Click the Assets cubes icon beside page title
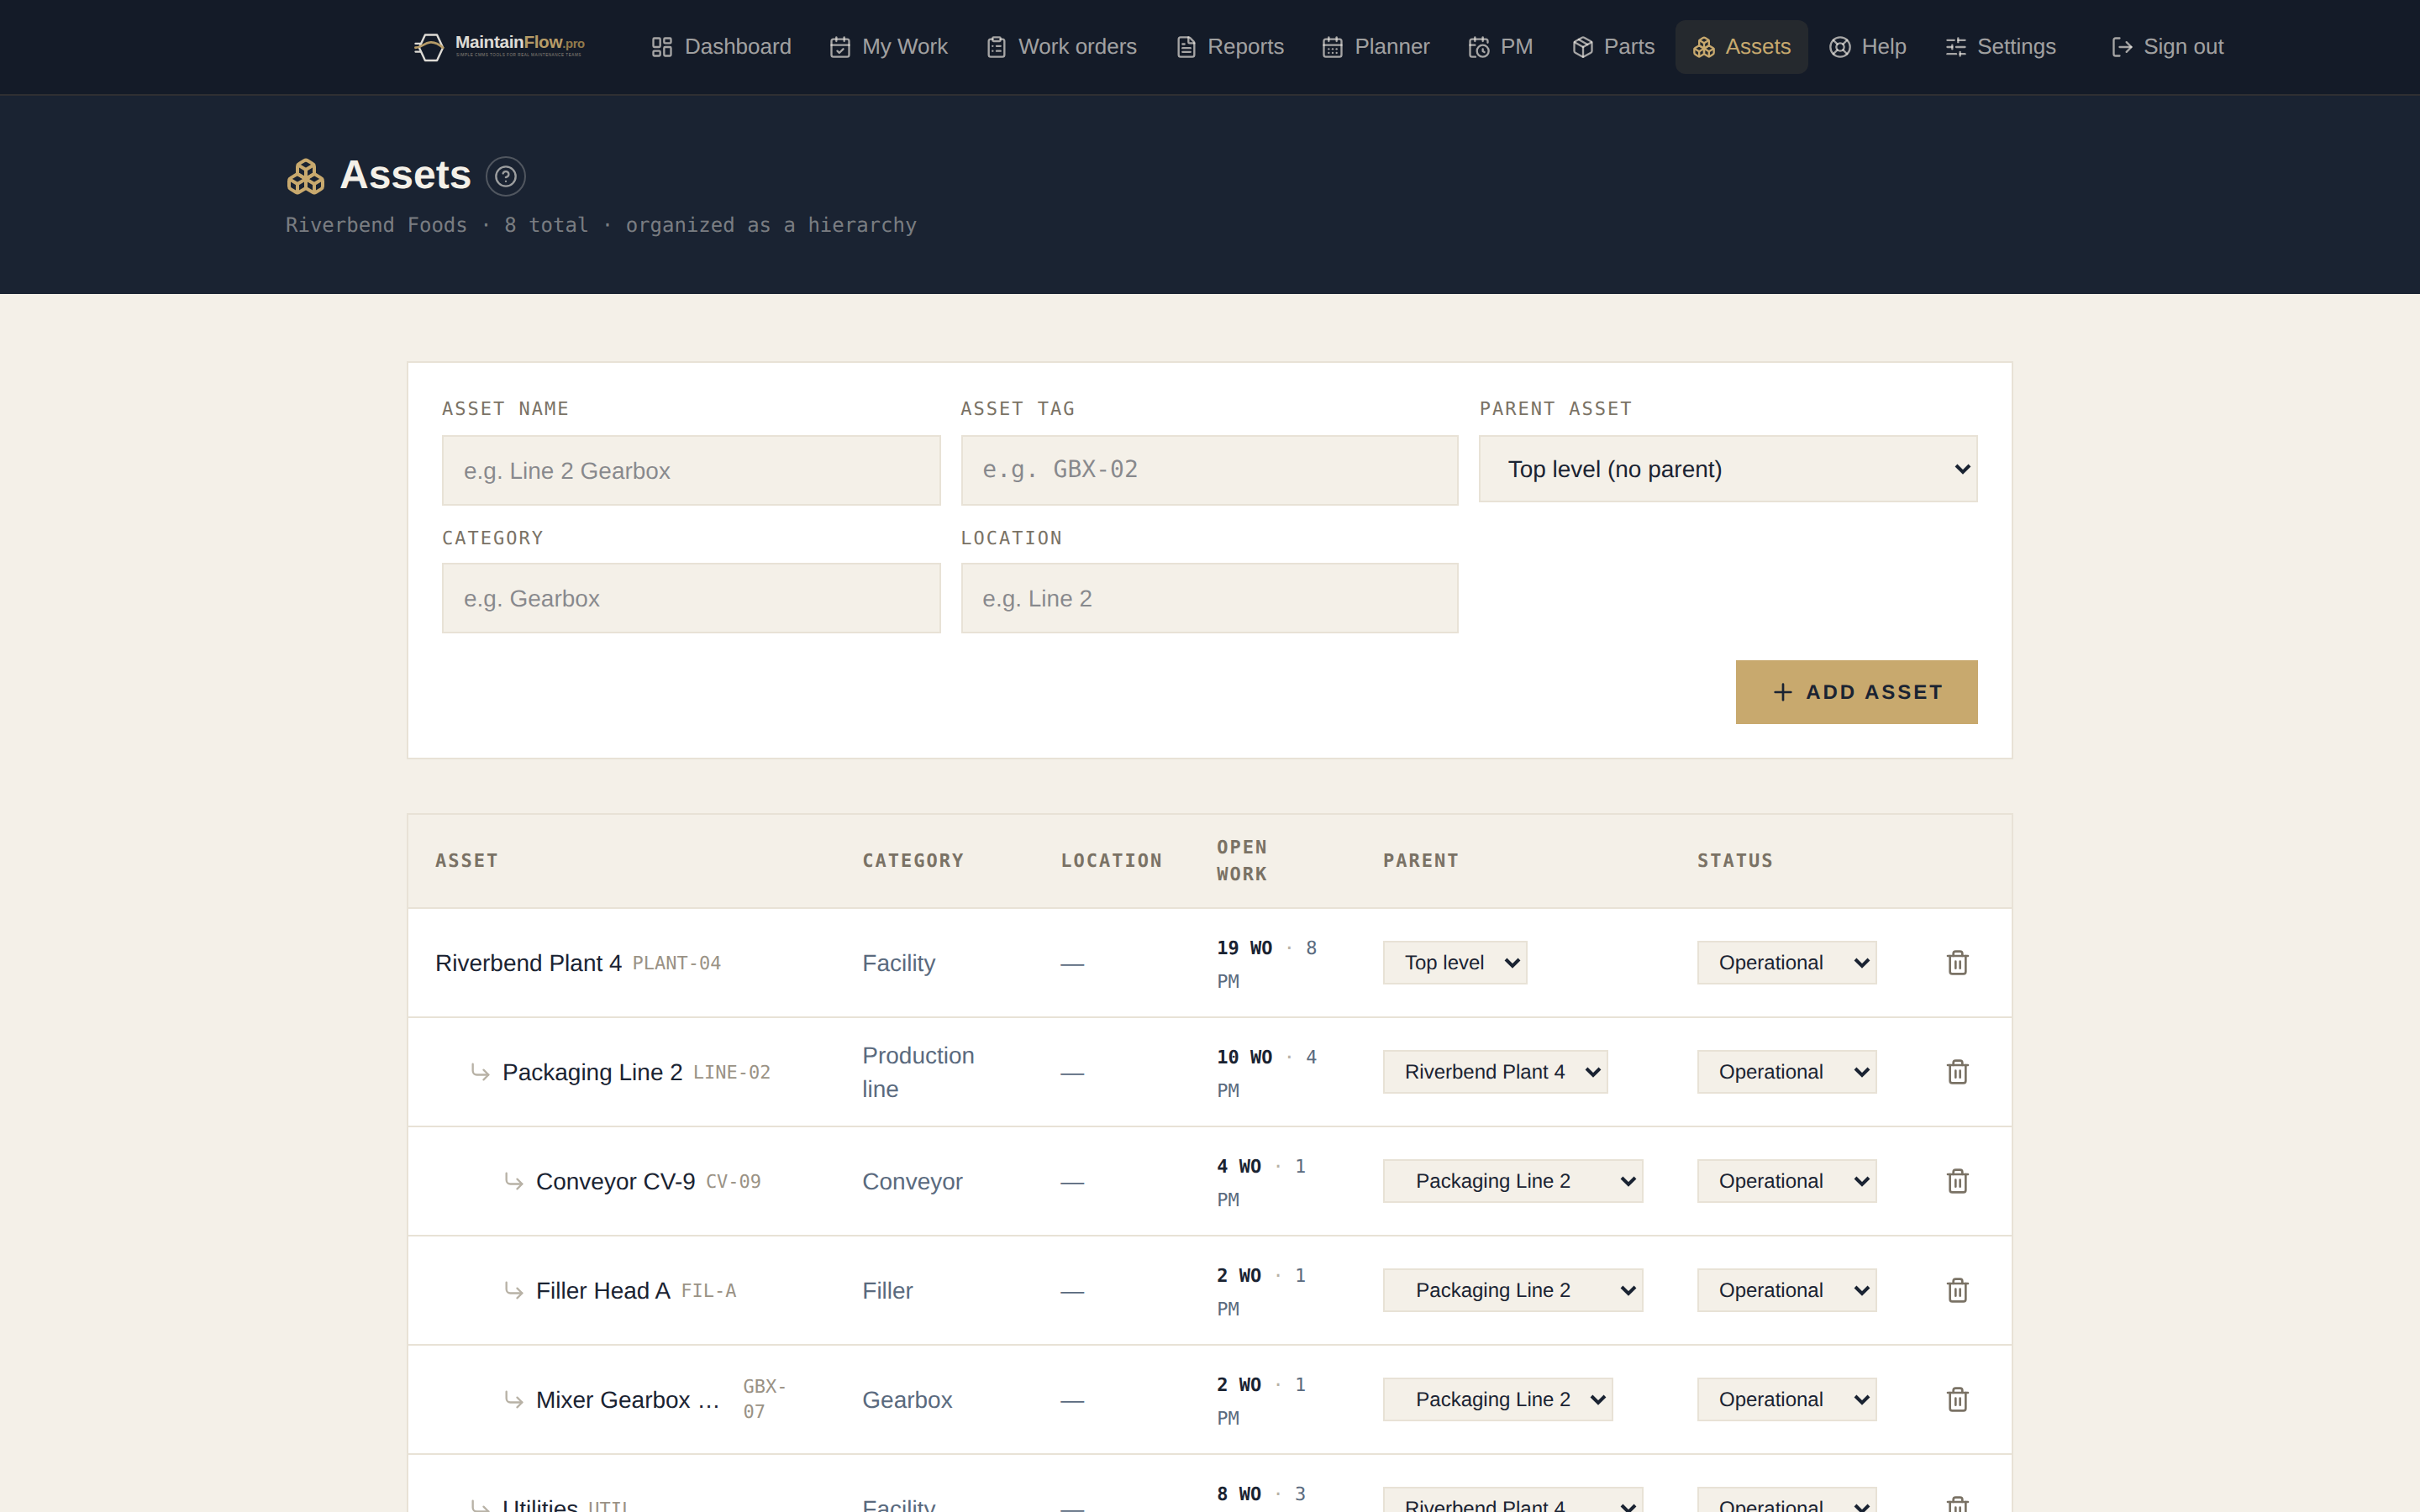 306,176
